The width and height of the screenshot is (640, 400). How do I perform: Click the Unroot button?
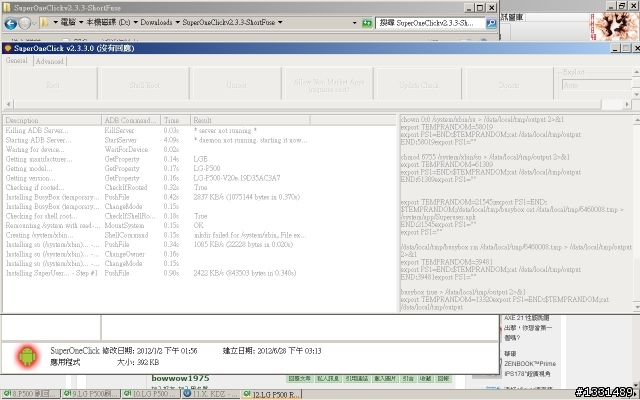pyautogui.click(x=237, y=85)
